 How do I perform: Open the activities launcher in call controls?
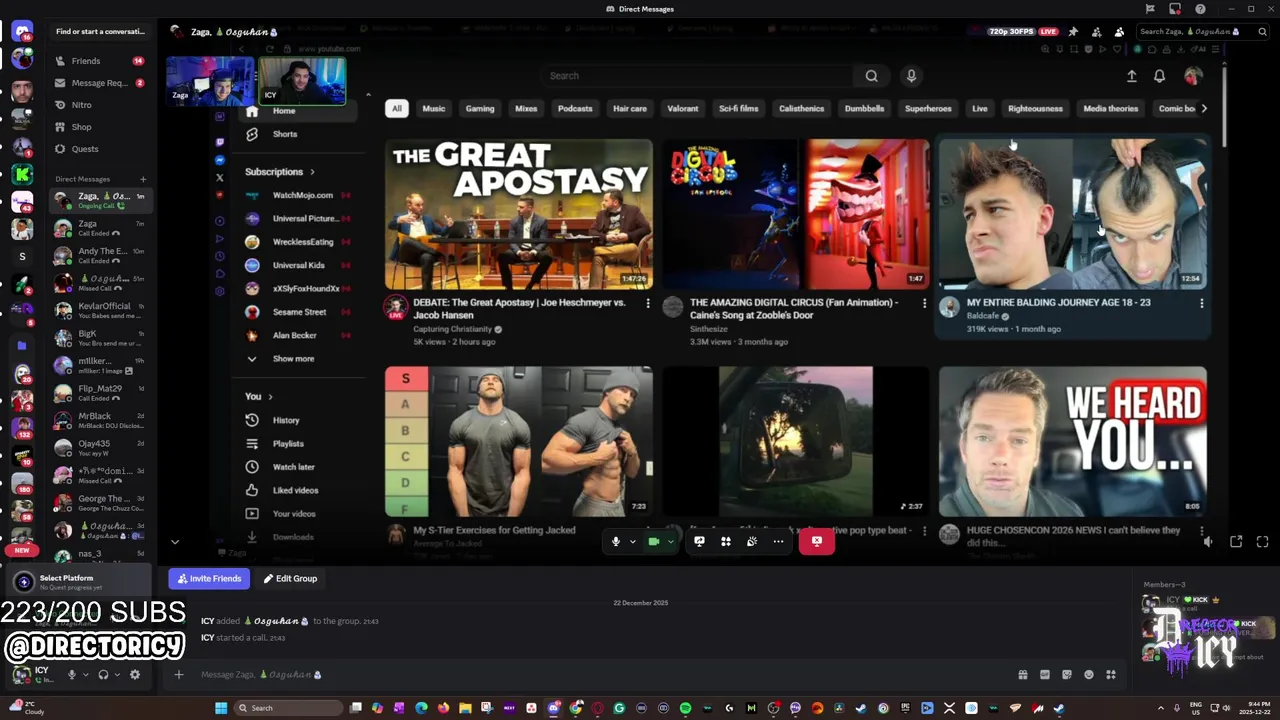(726, 541)
